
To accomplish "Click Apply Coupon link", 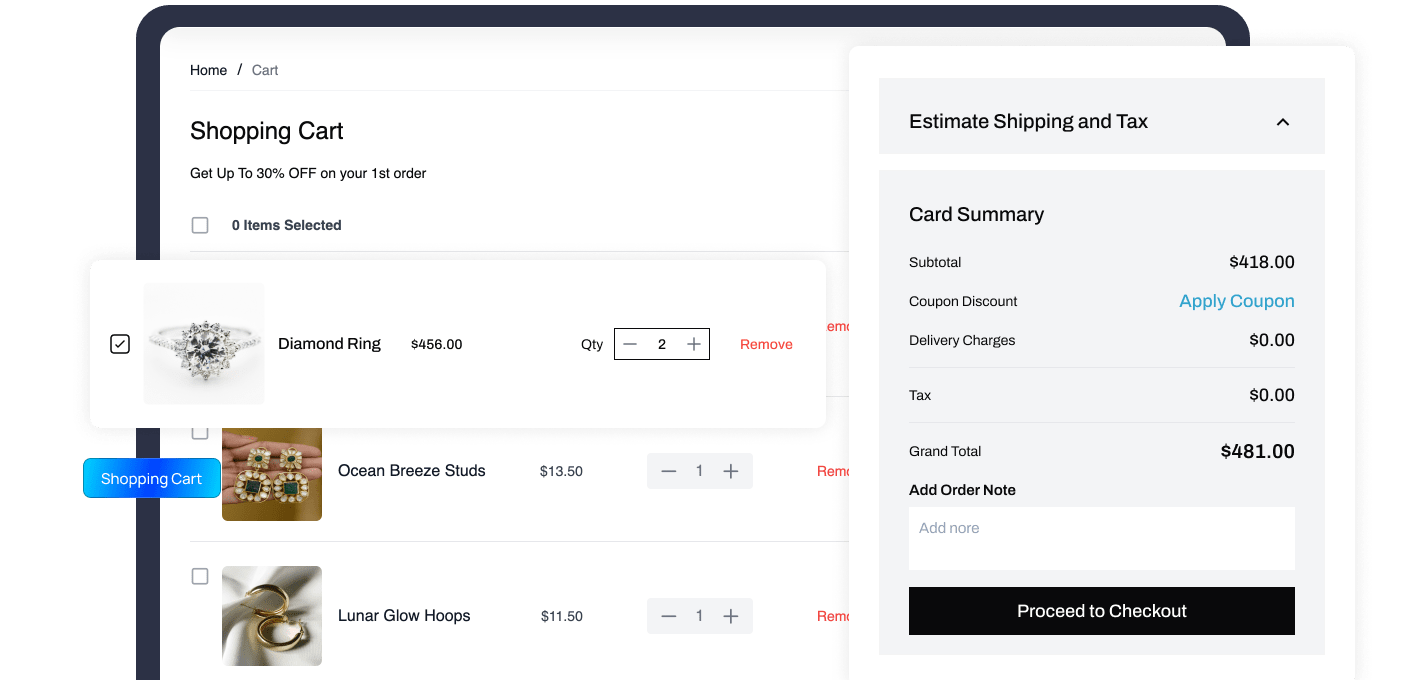I will pyautogui.click(x=1236, y=301).
